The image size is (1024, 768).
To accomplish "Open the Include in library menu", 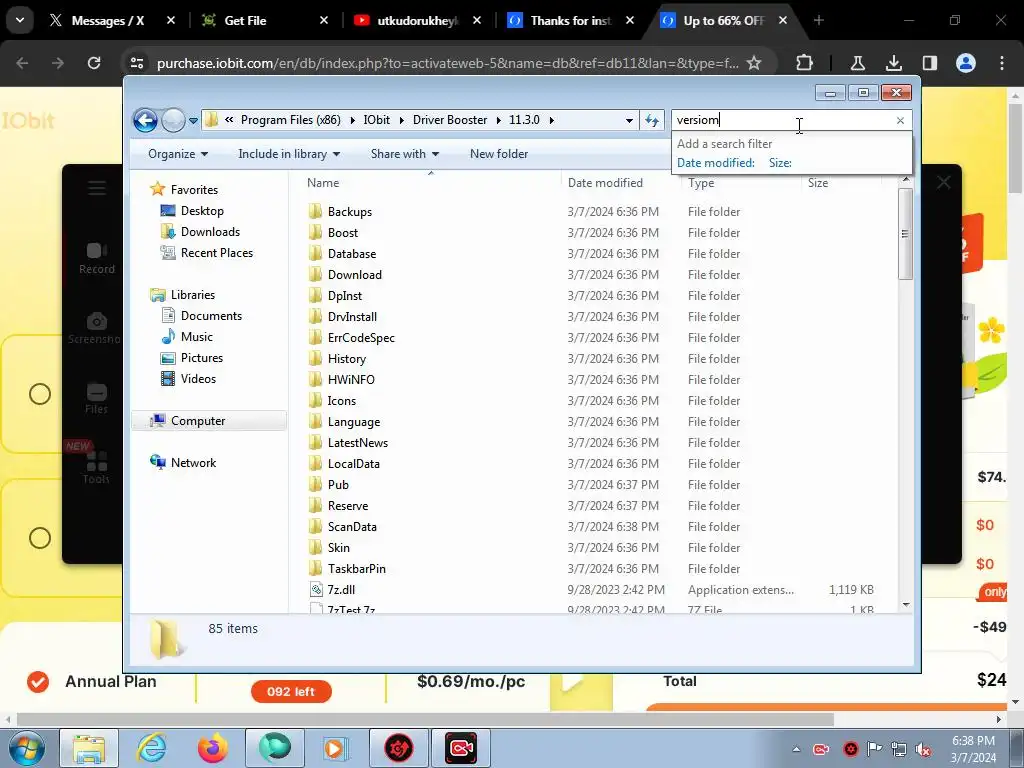I will (x=289, y=154).
